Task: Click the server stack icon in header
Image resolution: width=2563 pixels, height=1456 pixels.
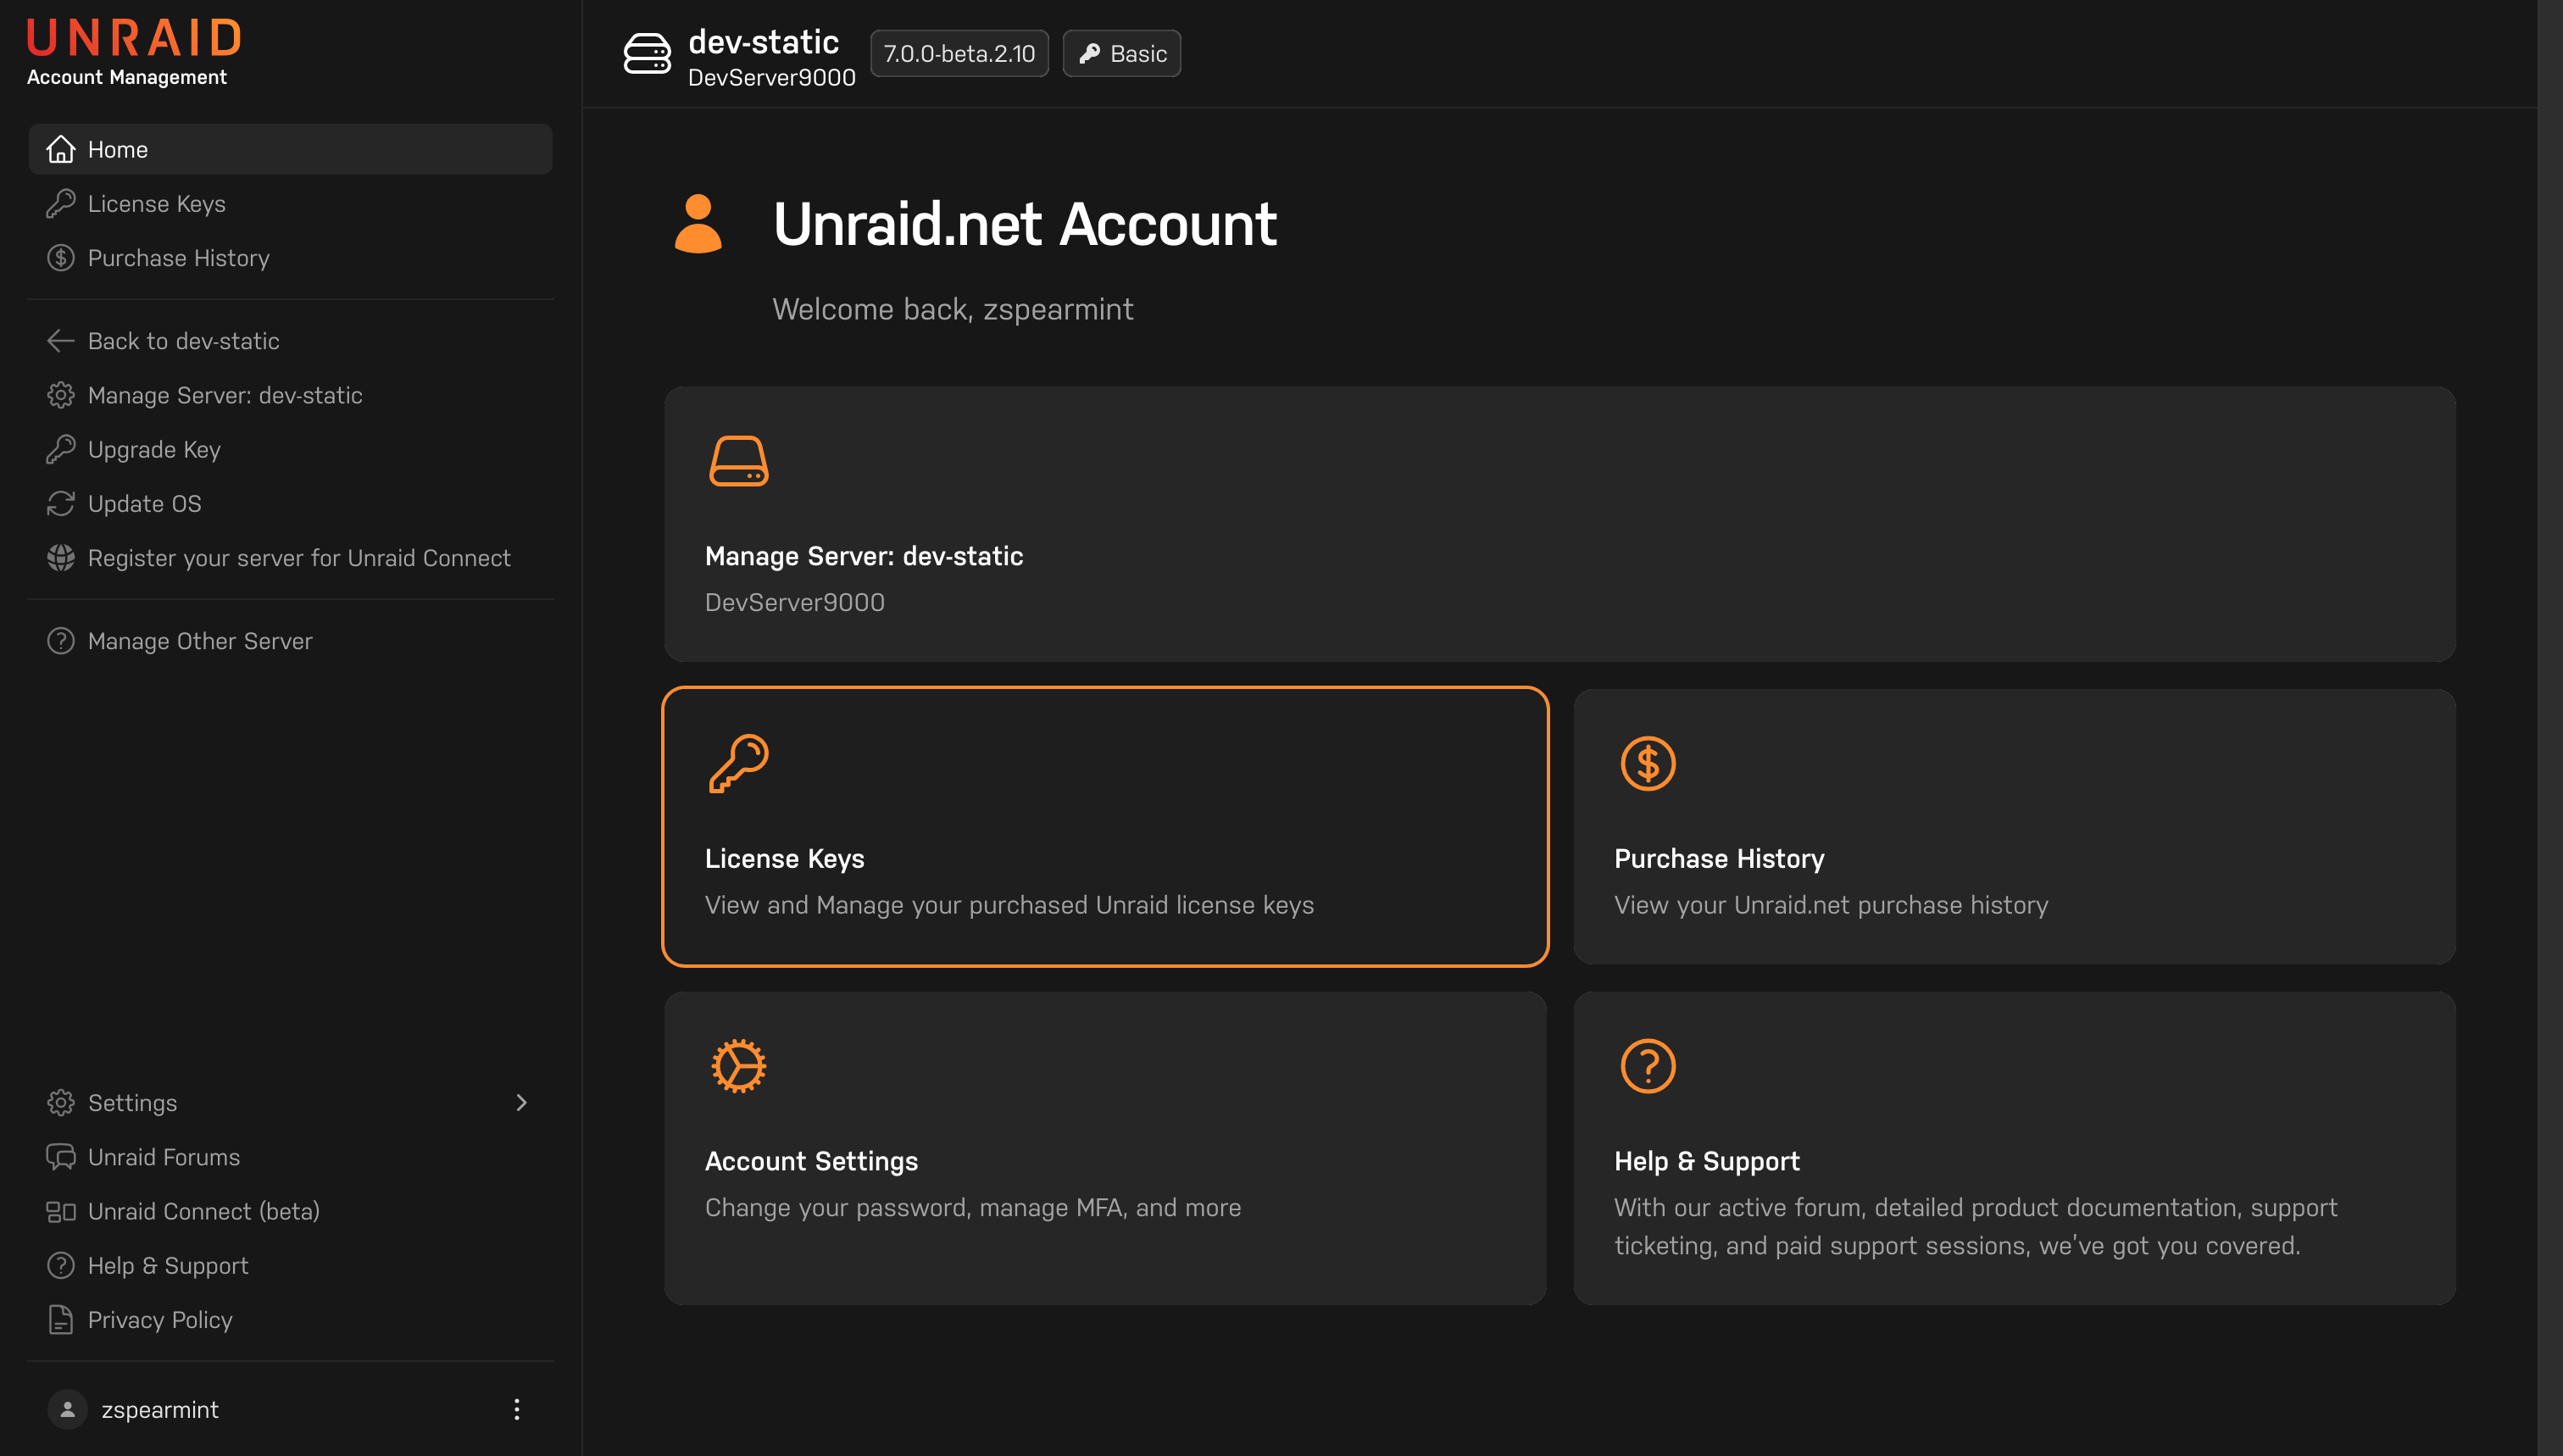Action: pos(647,53)
